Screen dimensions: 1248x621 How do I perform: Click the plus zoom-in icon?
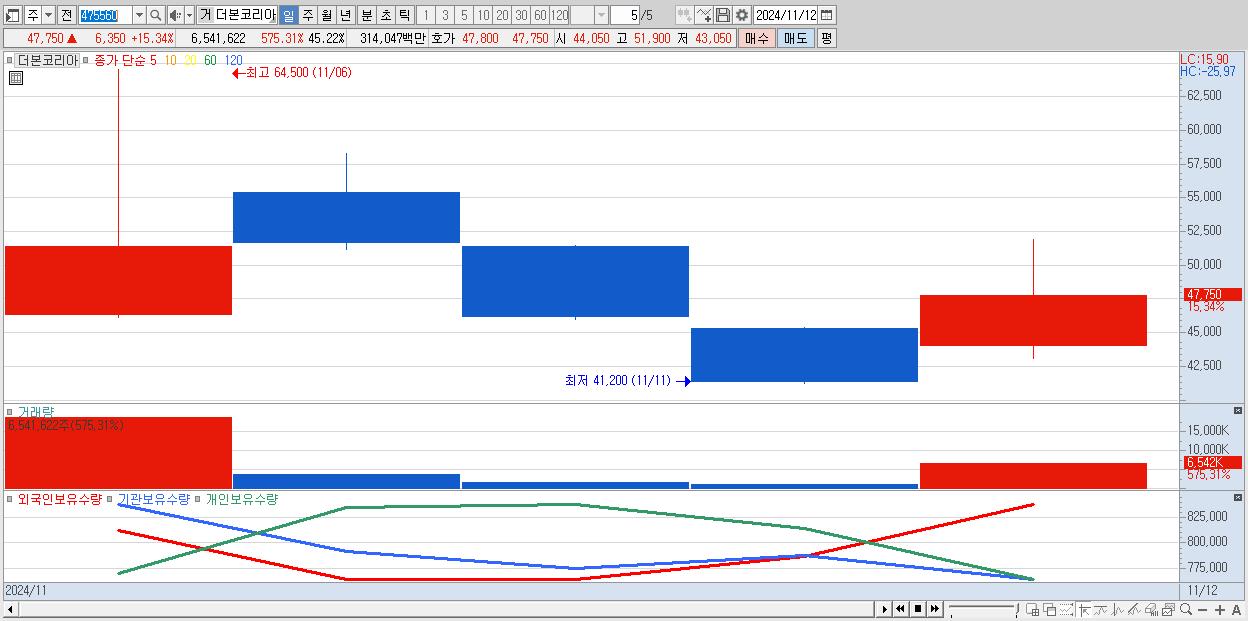tap(1220, 609)
